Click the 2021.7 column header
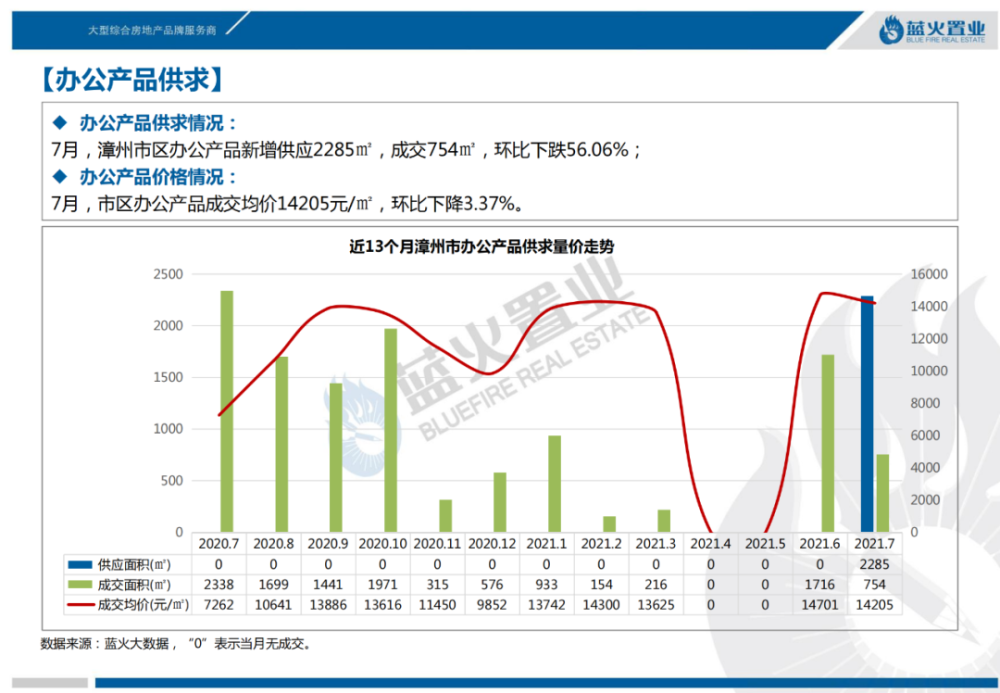The width and height of the screenshot is (1000, 693). [x=874, y=544]
